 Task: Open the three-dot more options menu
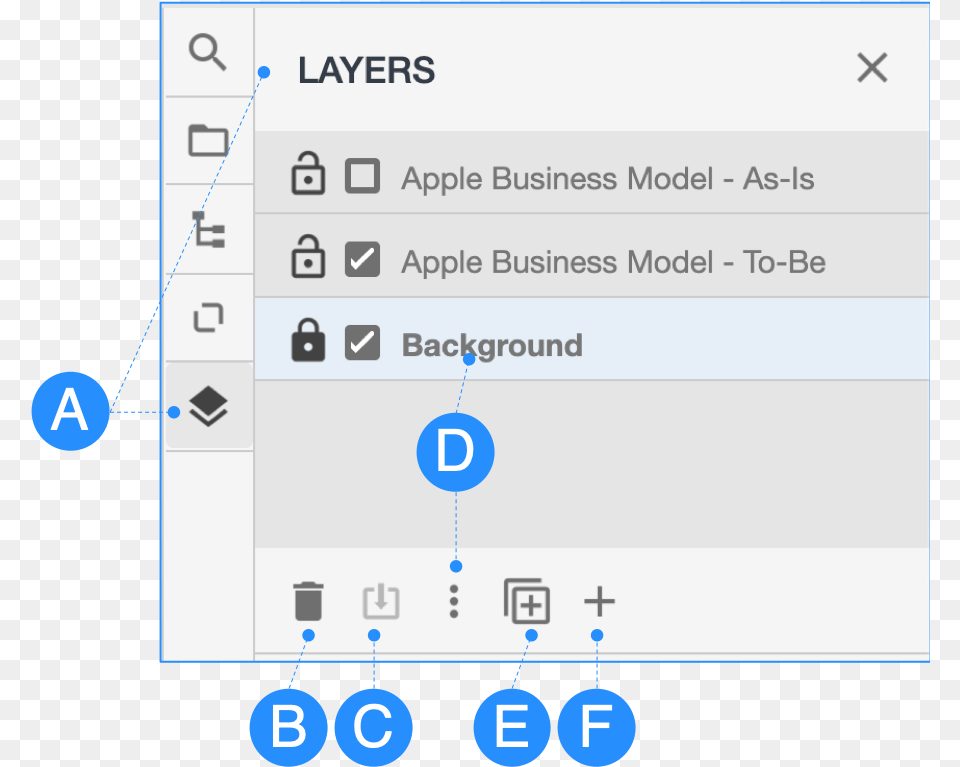tap(454, 601)
